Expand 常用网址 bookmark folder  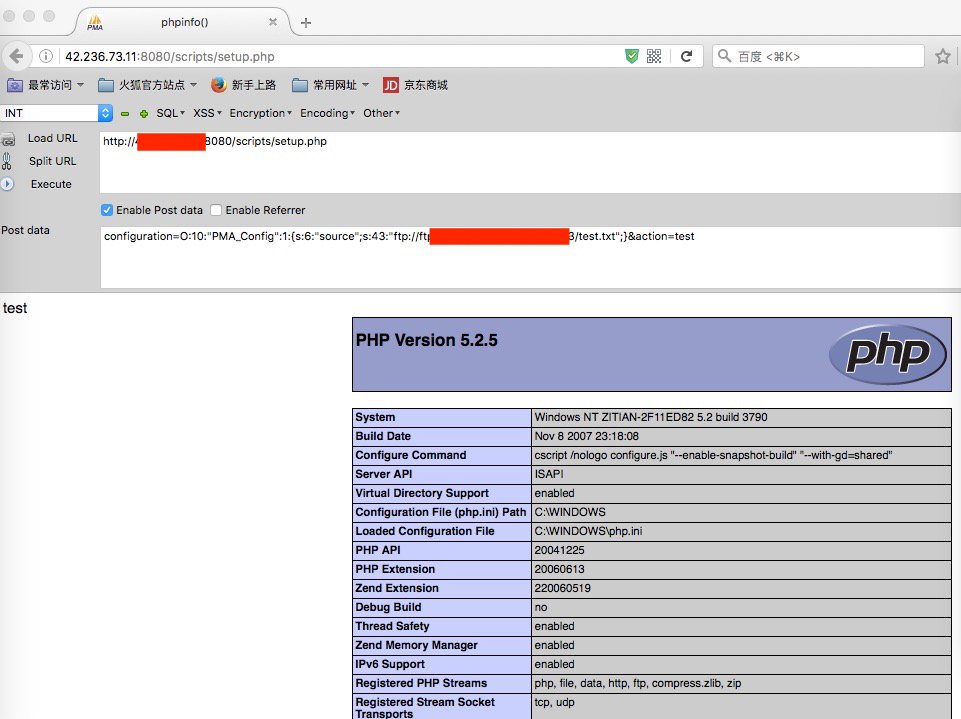tap(331, 85)
